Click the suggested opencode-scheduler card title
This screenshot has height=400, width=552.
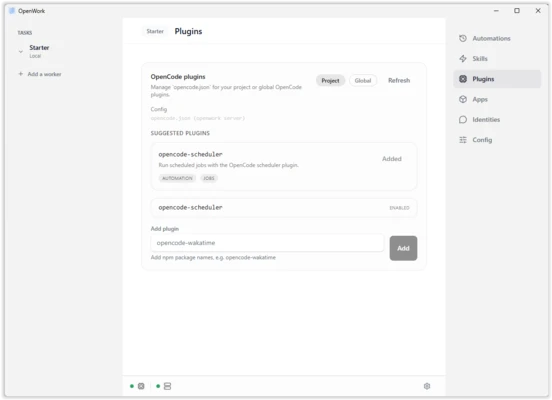(190, 154)
